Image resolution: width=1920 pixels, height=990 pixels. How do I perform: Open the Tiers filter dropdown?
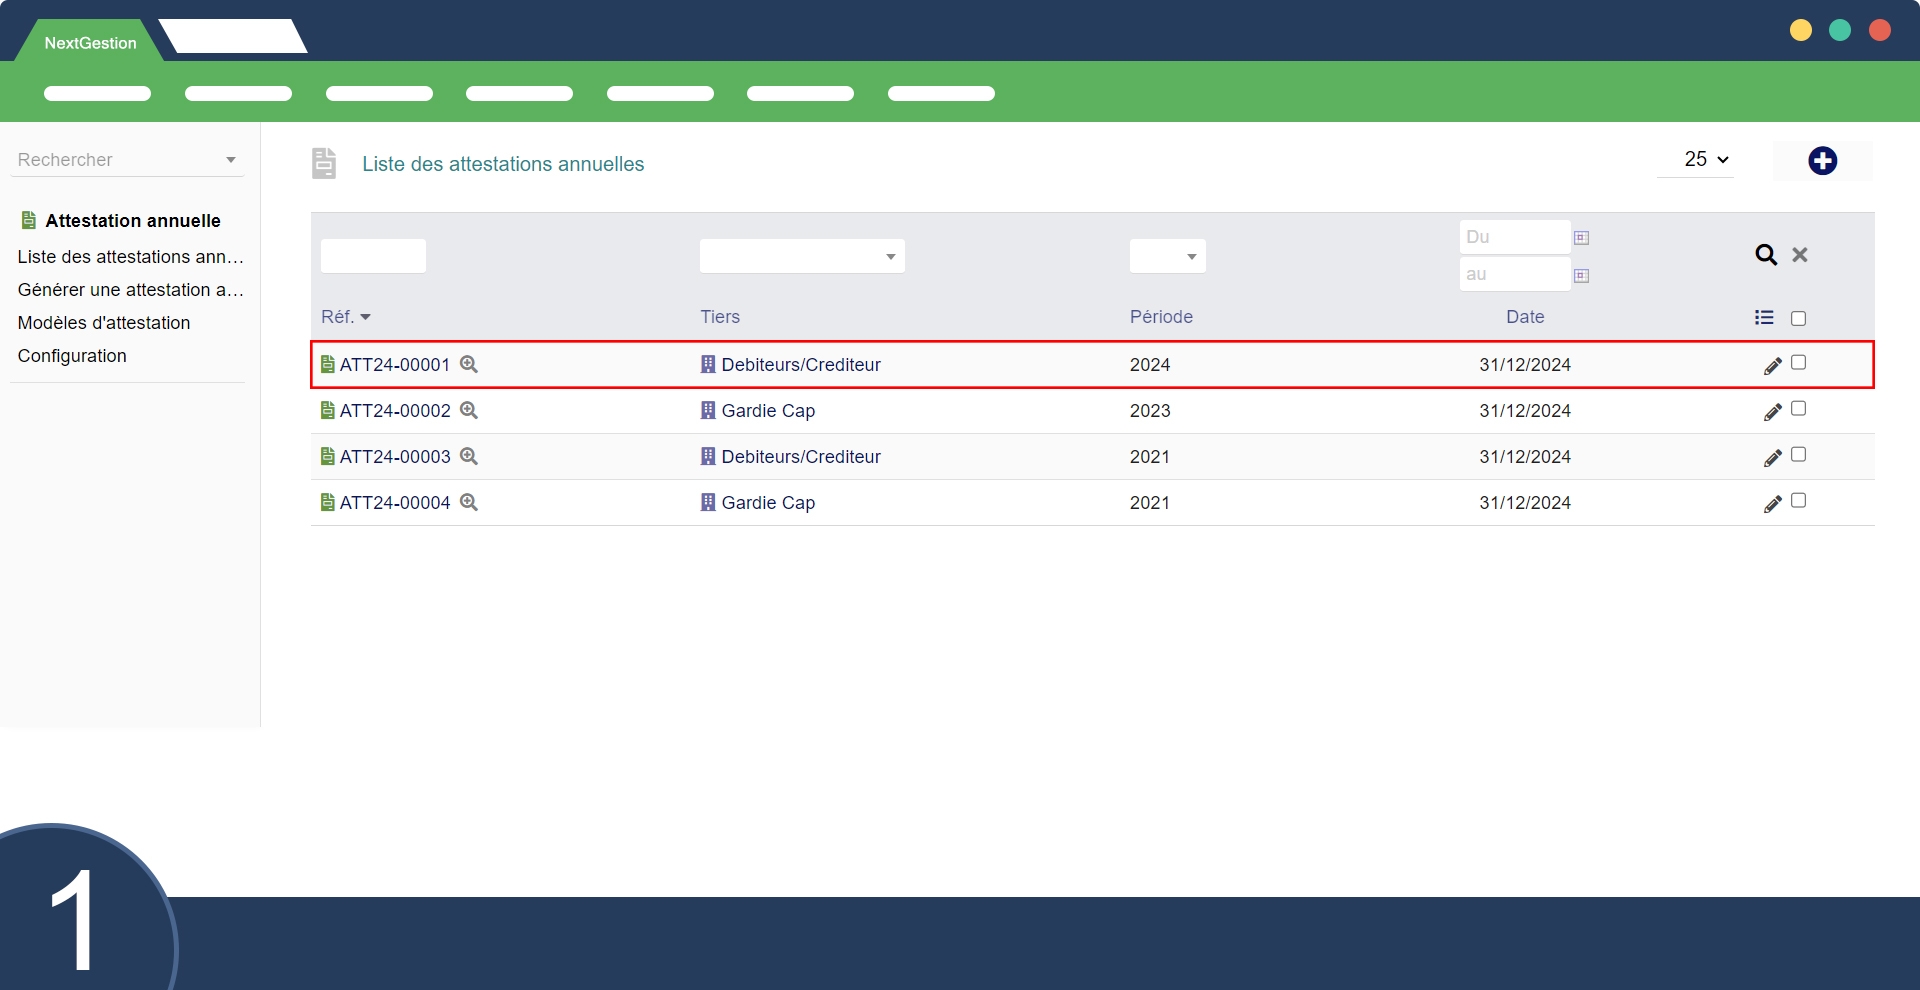(802, 256)
